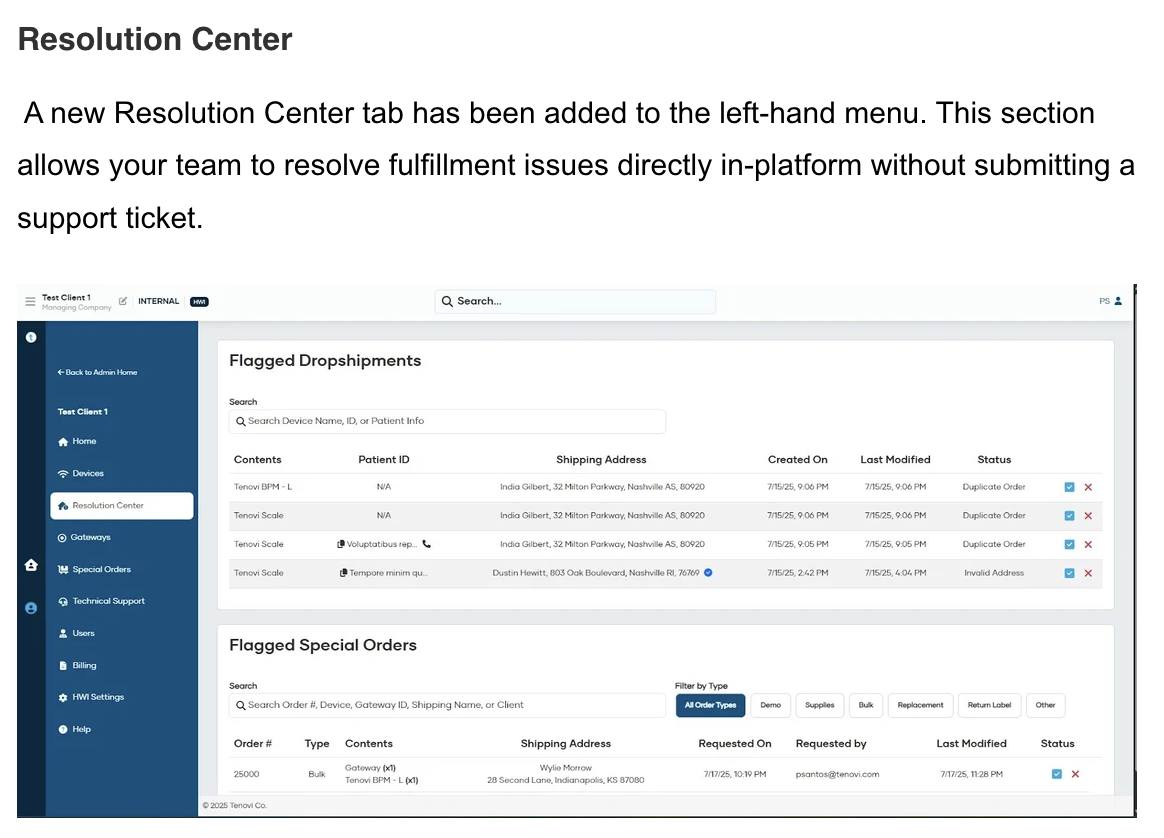The width and height of the screenshot is (1164, 838).
Task: Toggle checkbox on Invalid Address row
Action: click(x=1069, y=573)
